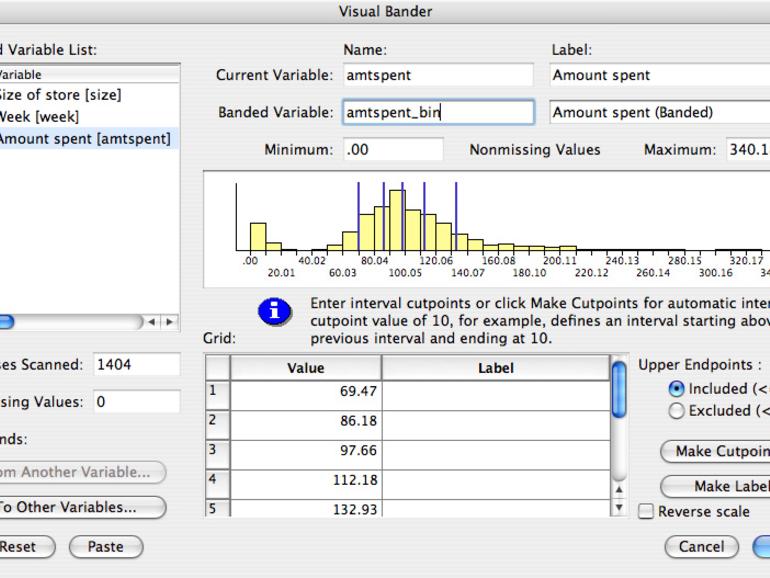
Task: Select Amount spent [amtspent] variable
Action: coord(88,139)
